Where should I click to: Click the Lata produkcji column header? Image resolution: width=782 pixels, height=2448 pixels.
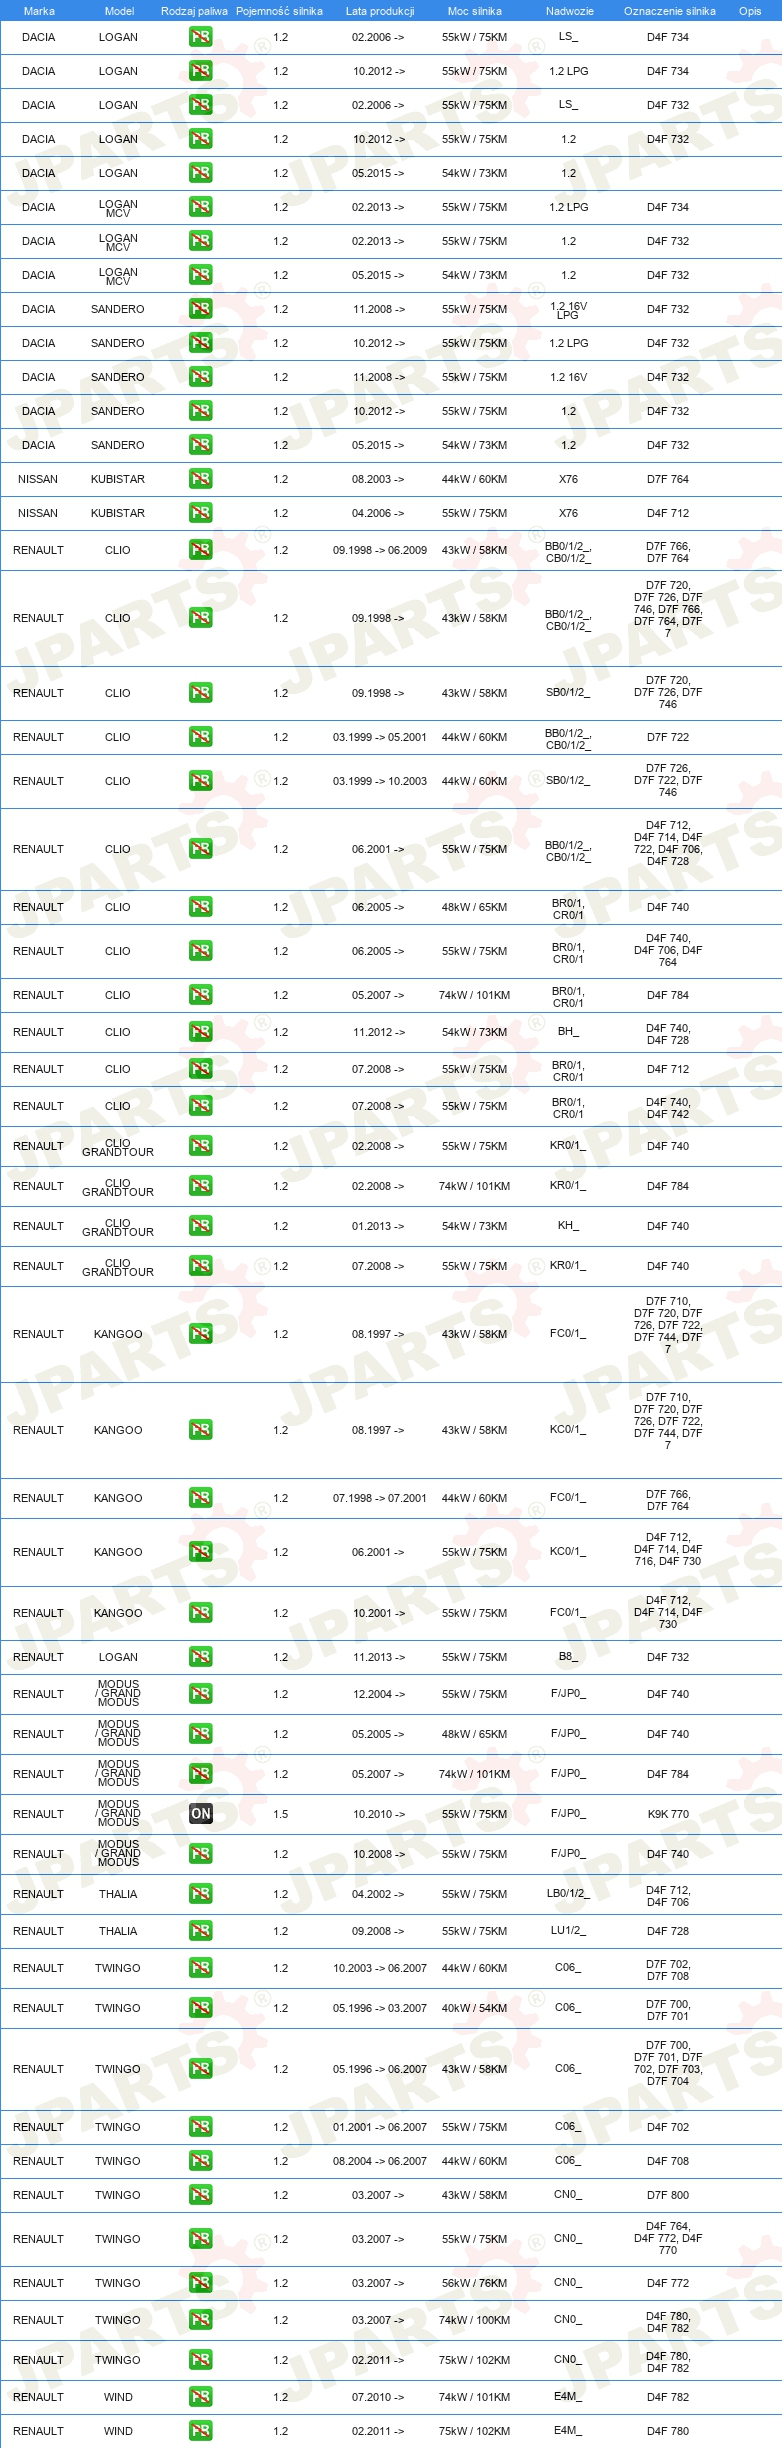coord(380,11)
